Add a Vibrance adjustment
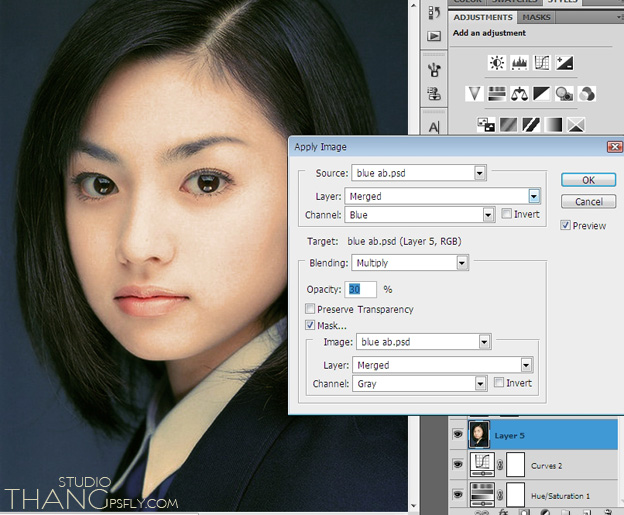Screen dimensions: 624x515 click(474, 94)
